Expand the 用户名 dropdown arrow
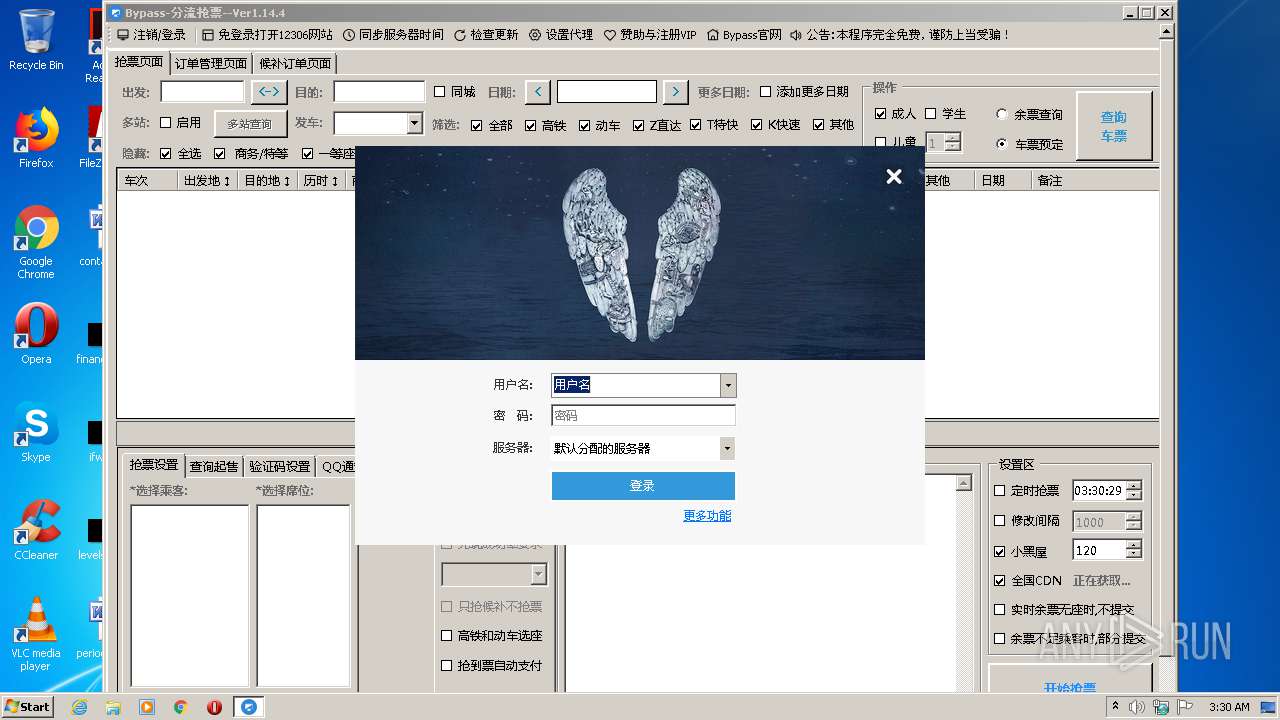 click(x=728, y=385)
